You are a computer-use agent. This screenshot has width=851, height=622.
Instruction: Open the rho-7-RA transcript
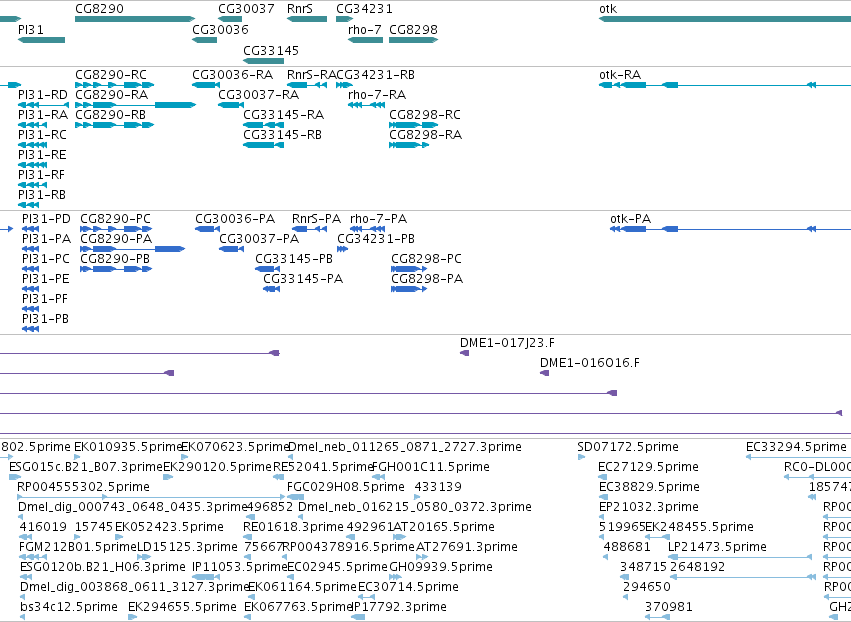pos(377,94)
